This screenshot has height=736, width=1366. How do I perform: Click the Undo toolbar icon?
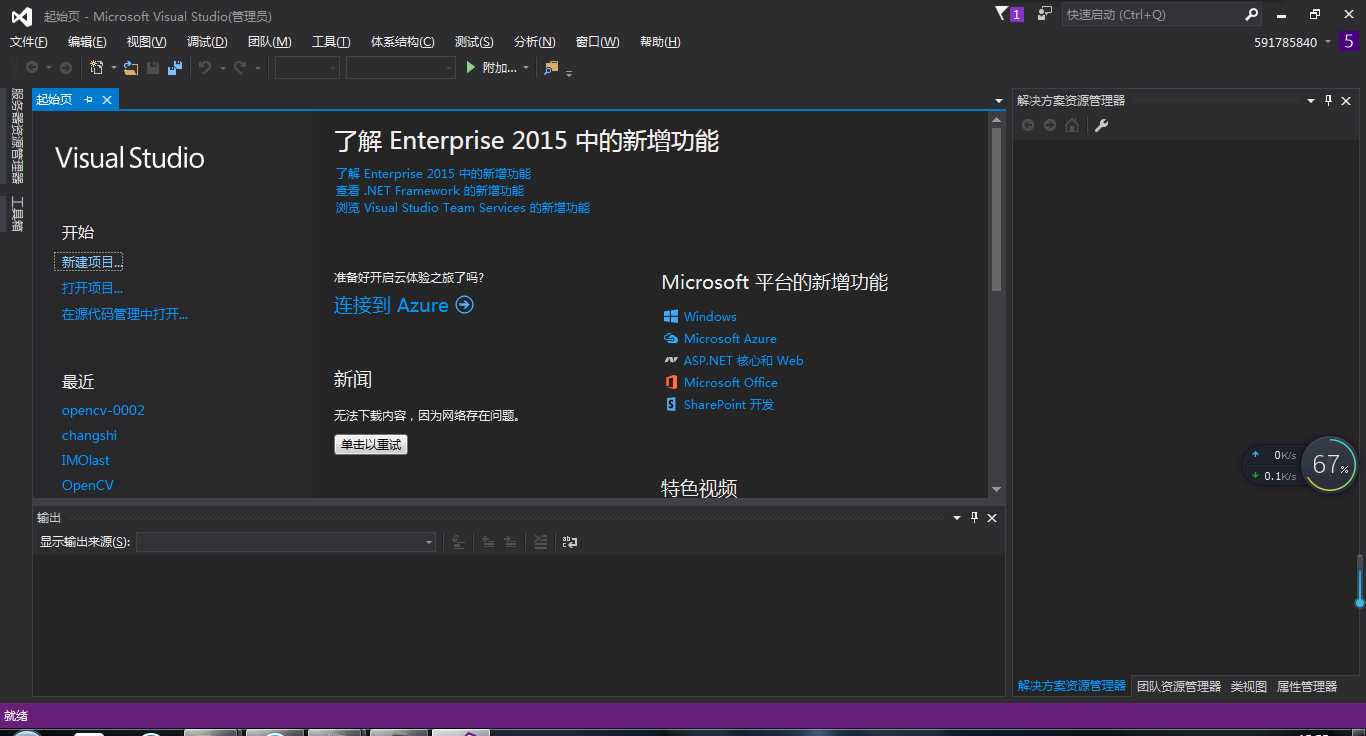coord(205,67)
